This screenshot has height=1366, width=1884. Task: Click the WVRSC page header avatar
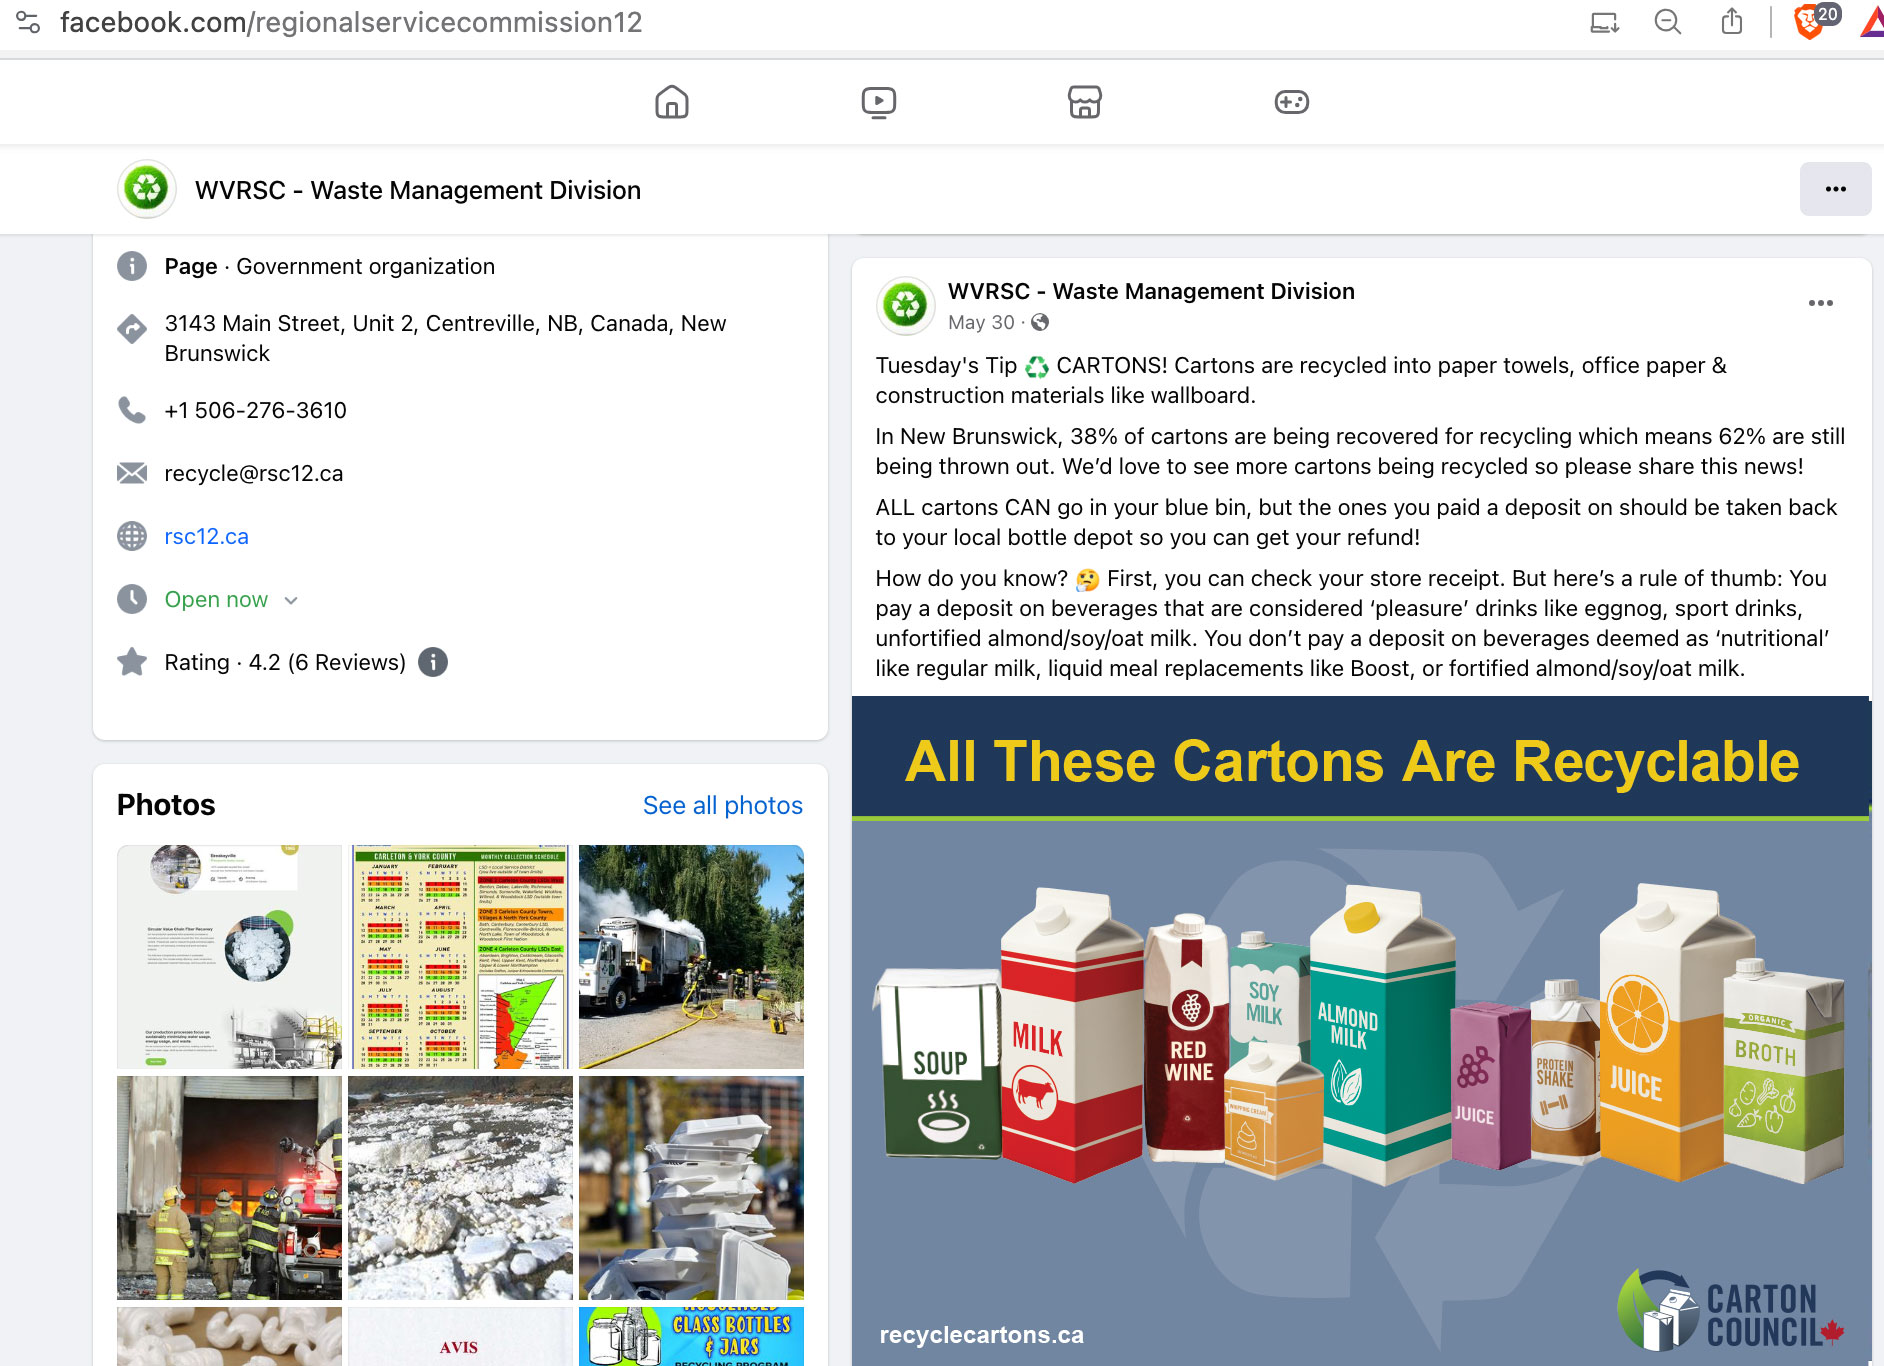coord(147,188)
